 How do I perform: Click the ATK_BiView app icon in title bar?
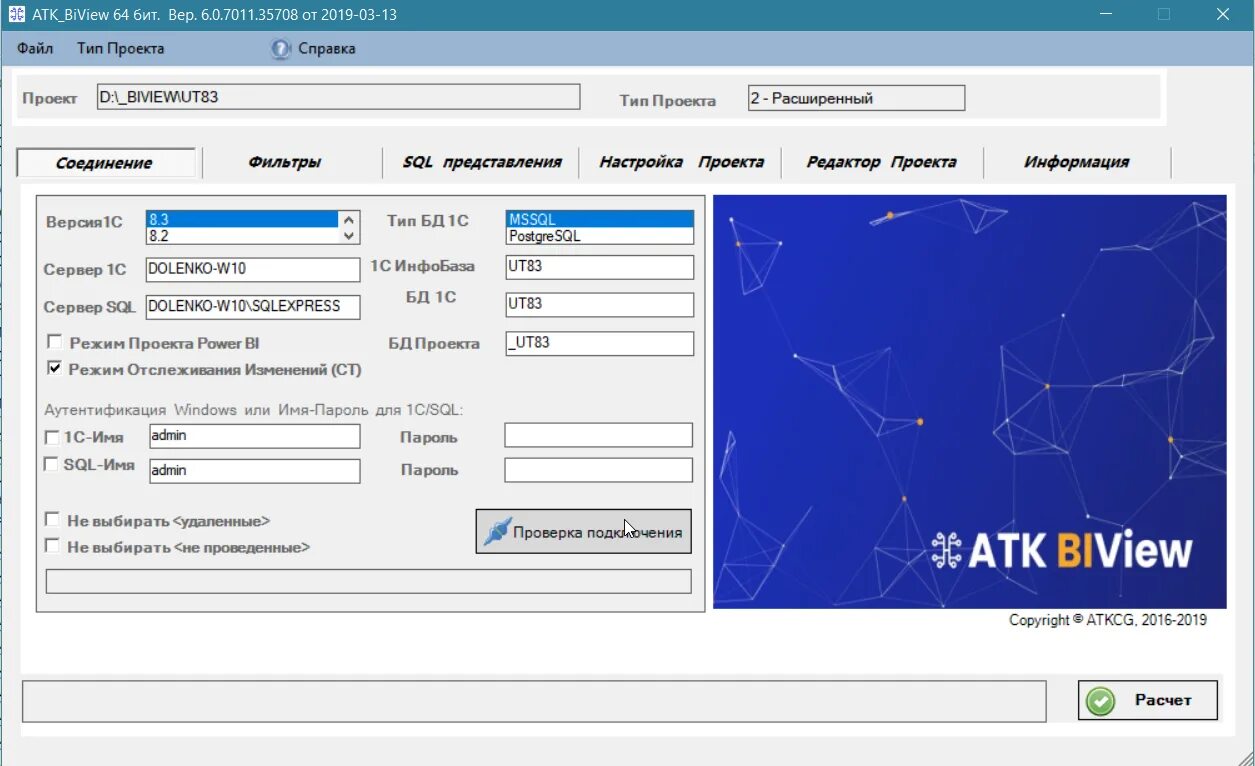(x=17, y=14)
